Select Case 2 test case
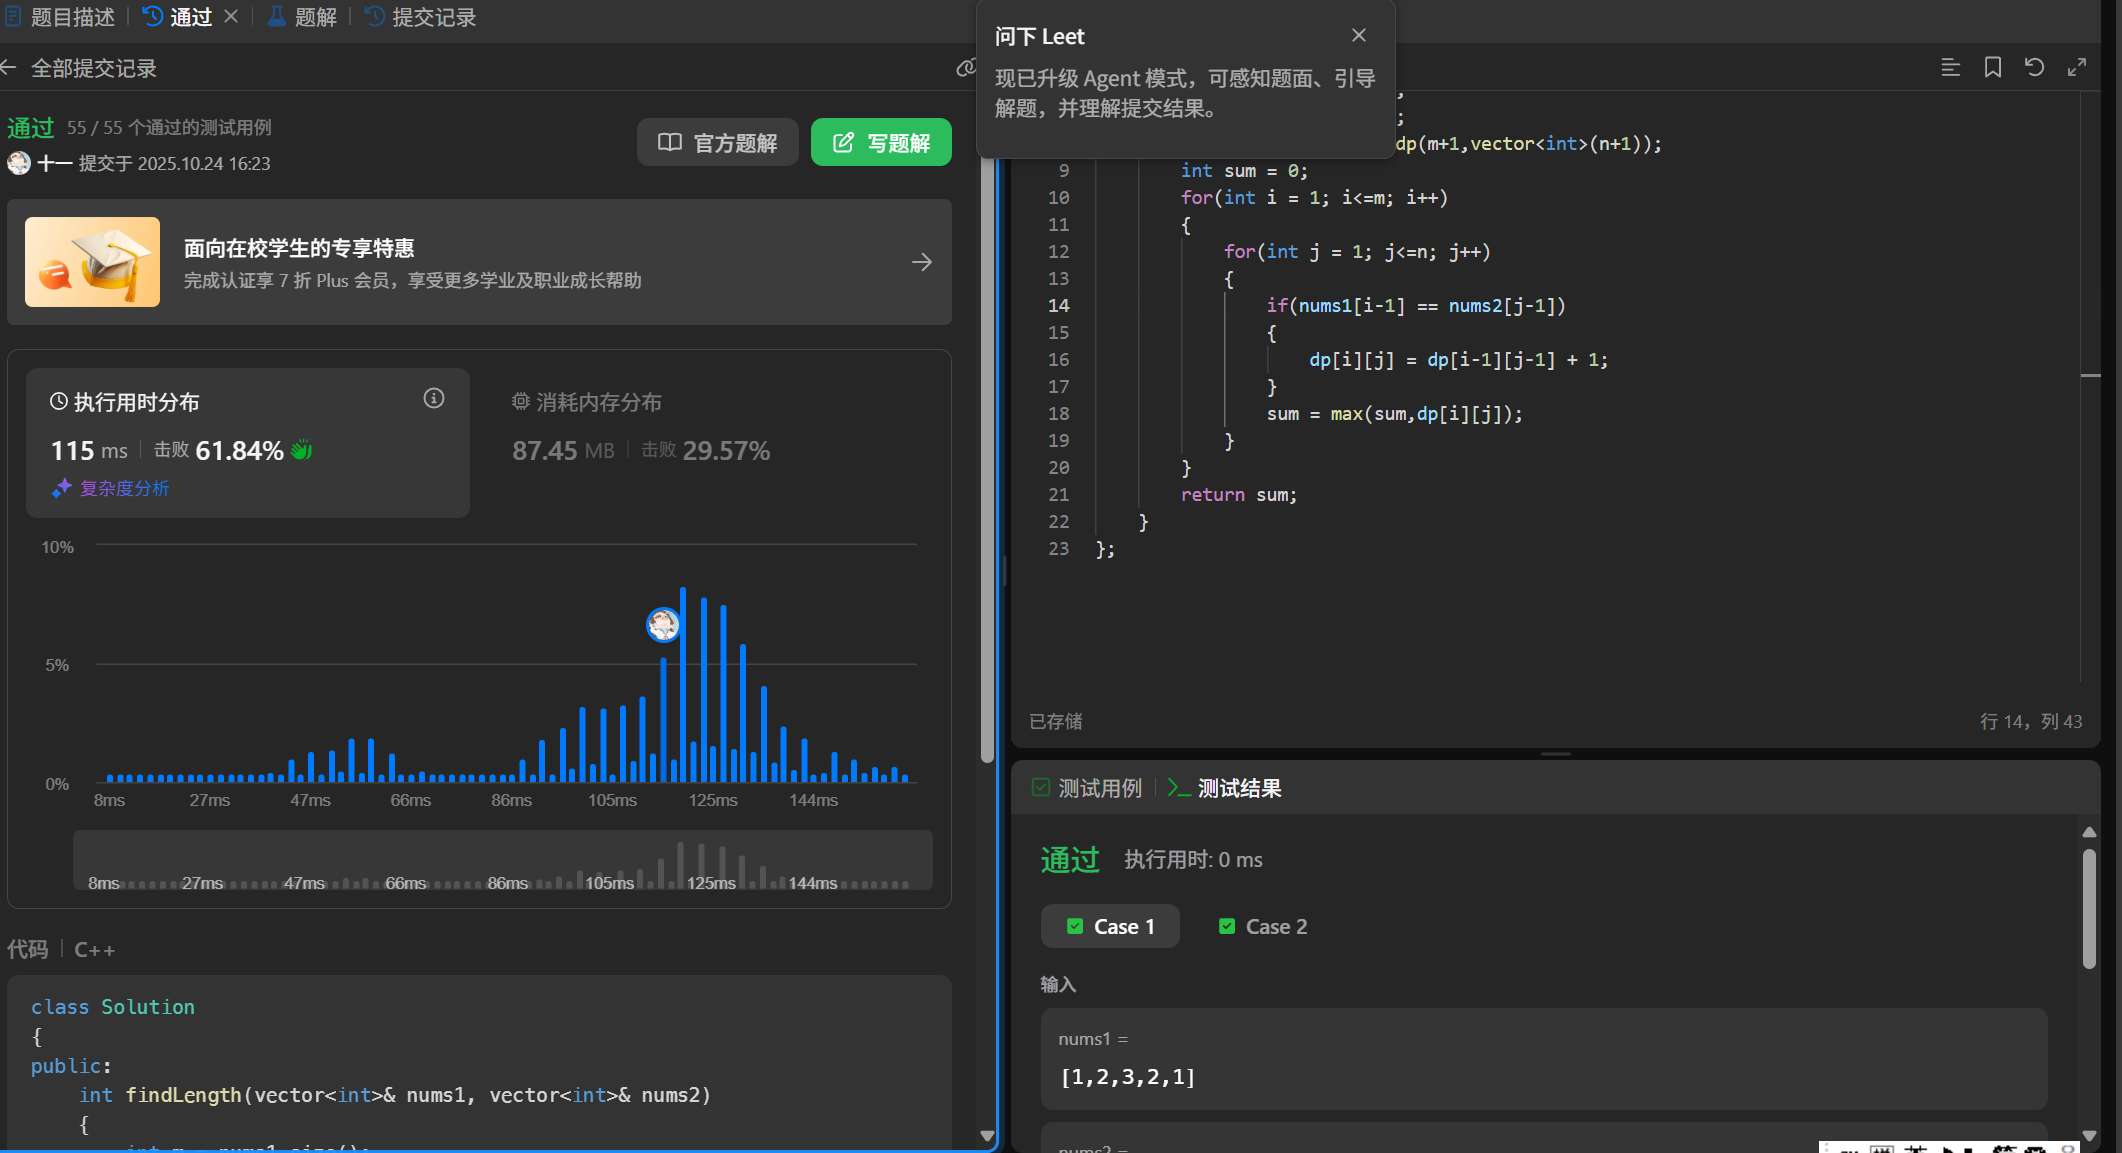This screenshot has width=2122, height=1153. pyautogui.click(x=1263, y=926)
